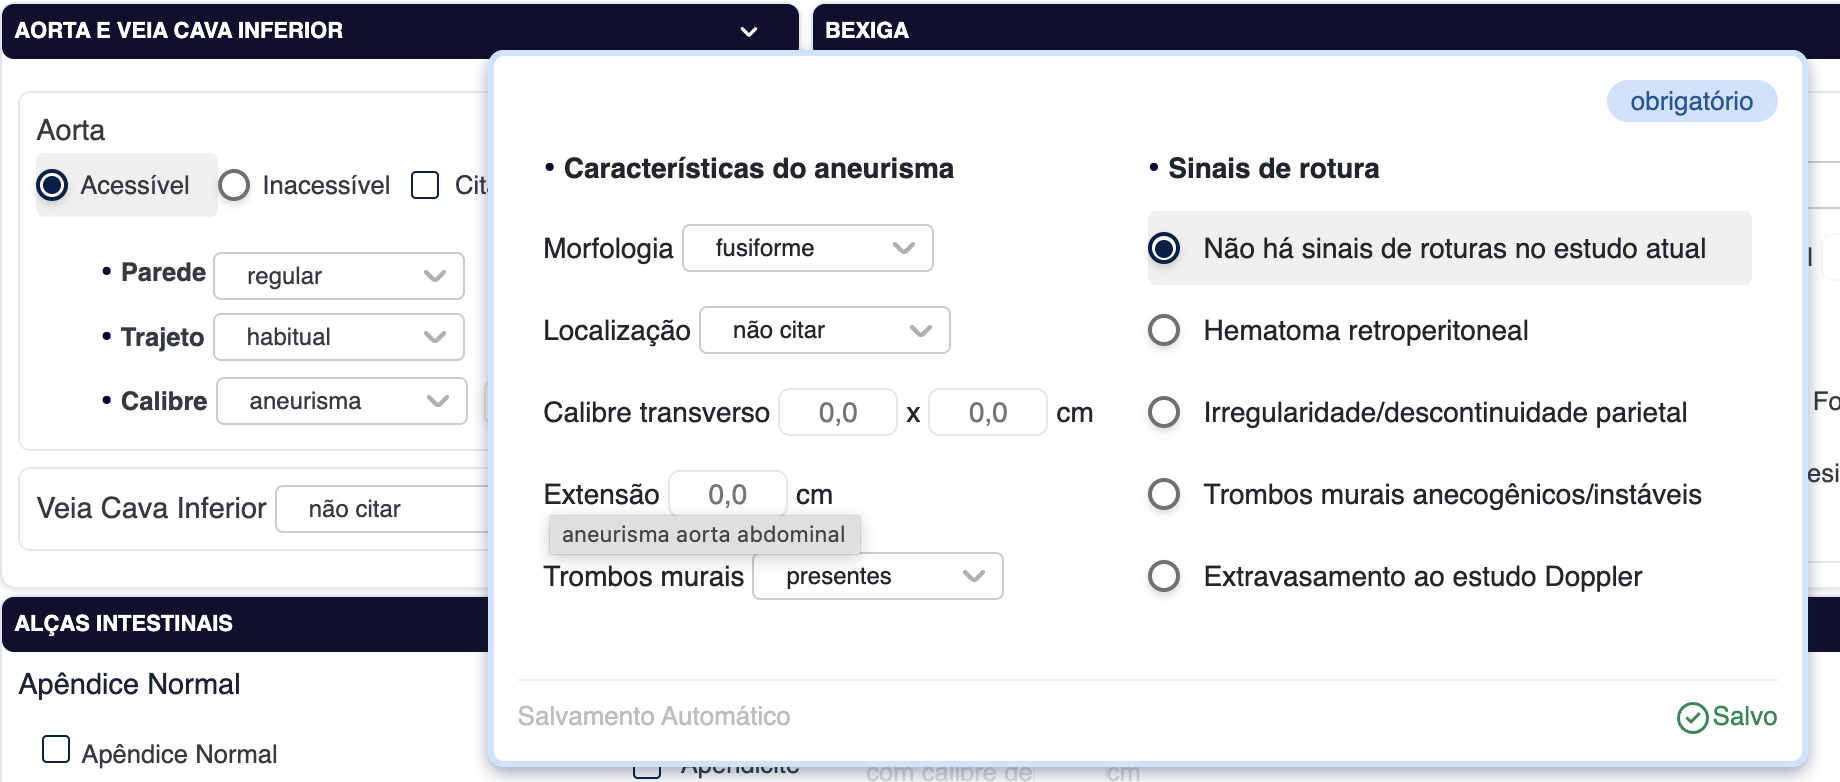This screenshot has width=1840, height=782.
Task: Open the Morfologia dropdown
Action: [x=808, y=248]
